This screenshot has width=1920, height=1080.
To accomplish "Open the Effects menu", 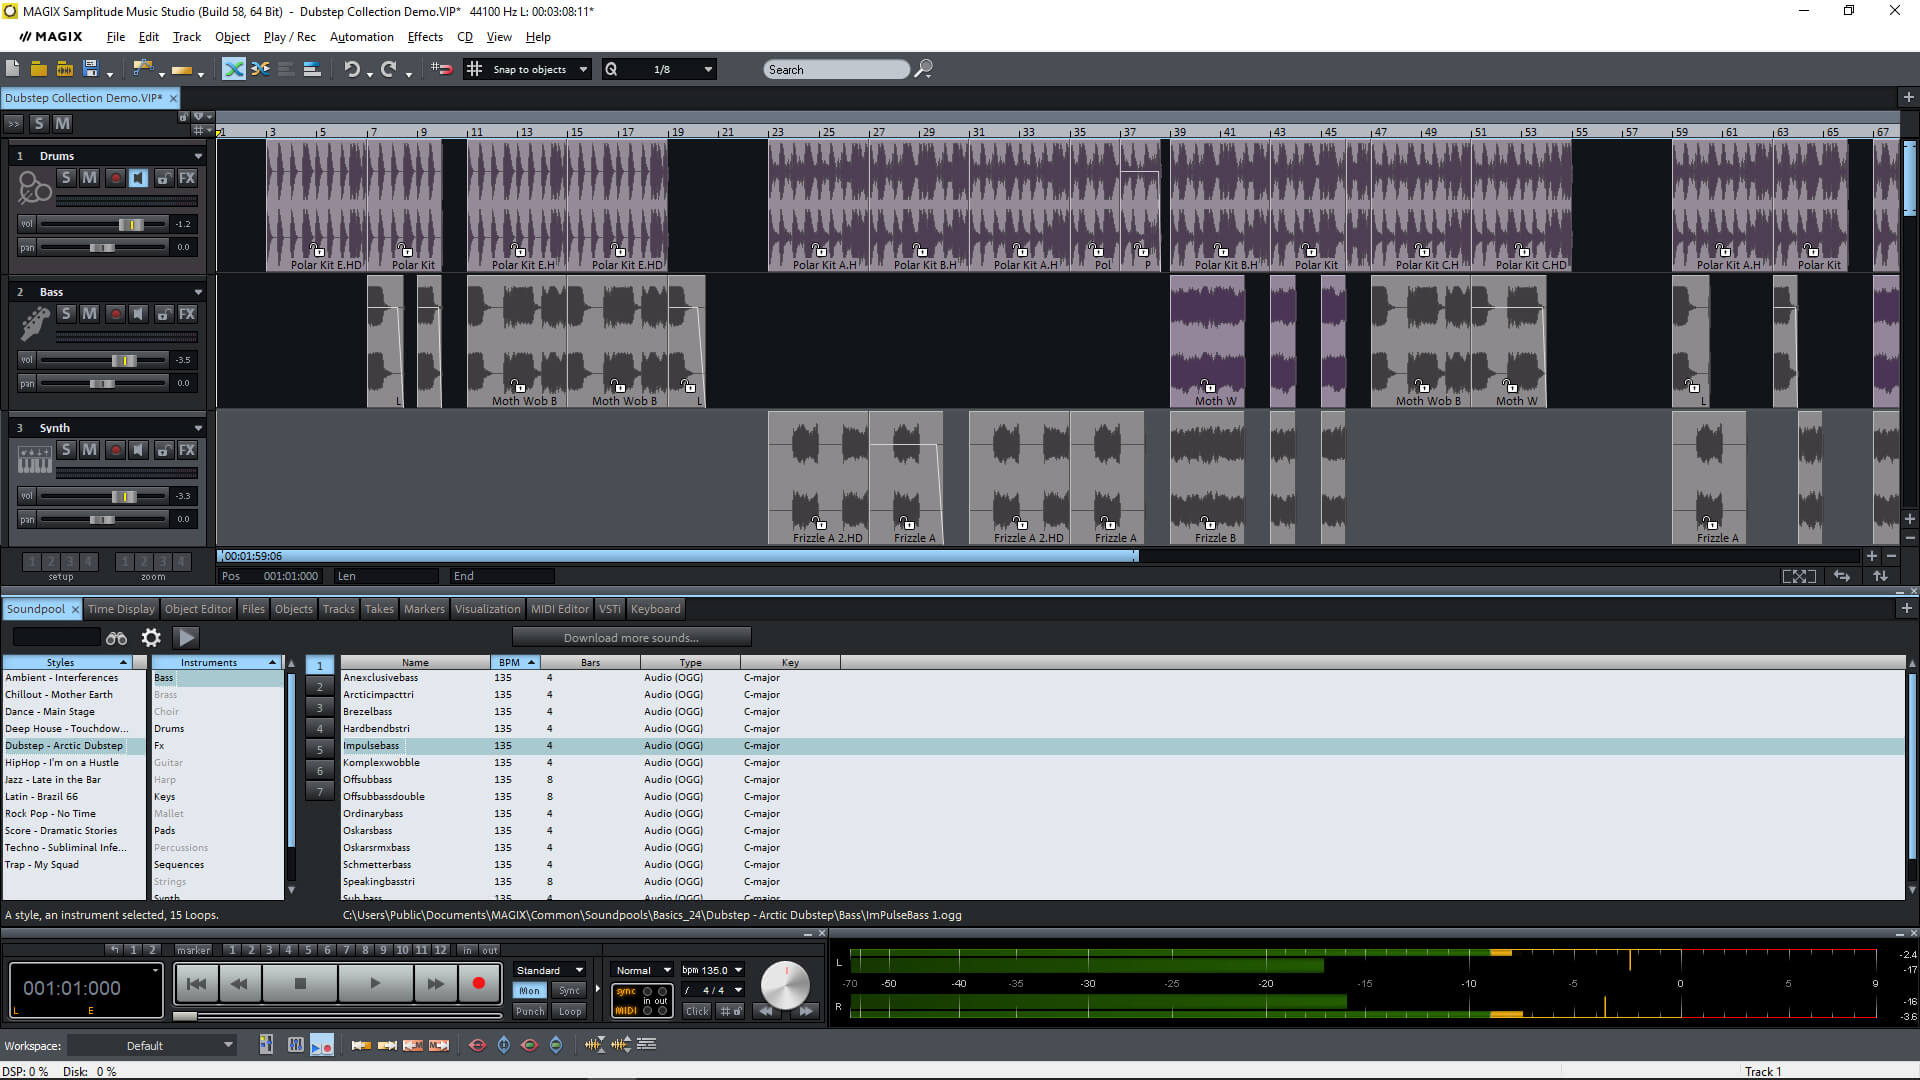I will (x=425, y=37).
